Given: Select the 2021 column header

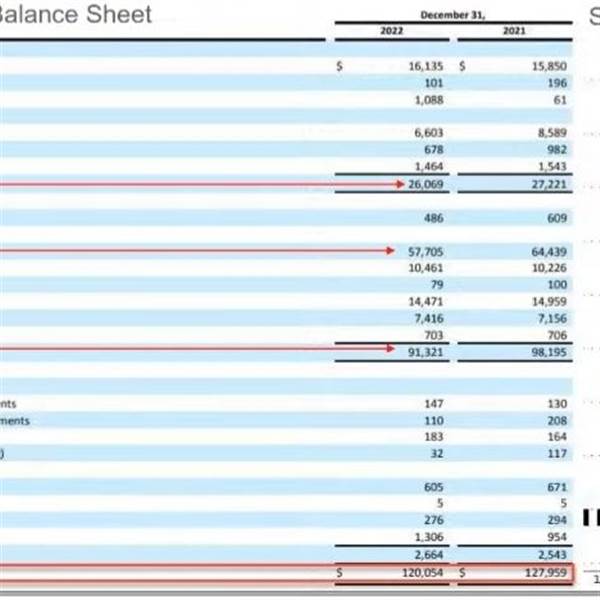Looking at the screenshot, I should pyautogui.click(x=514, y=31).
